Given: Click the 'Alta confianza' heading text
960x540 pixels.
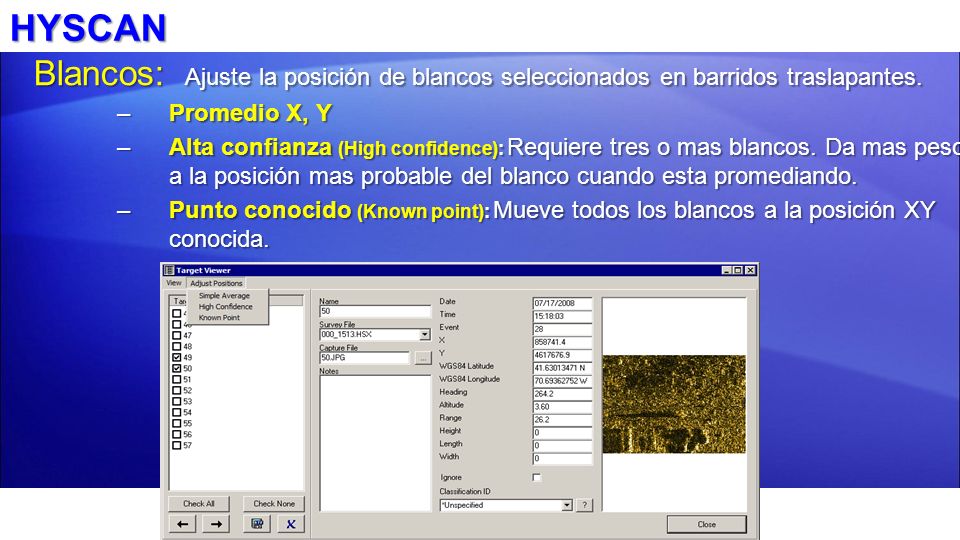Looking at the screenshot, I should [x=250, y=148].
